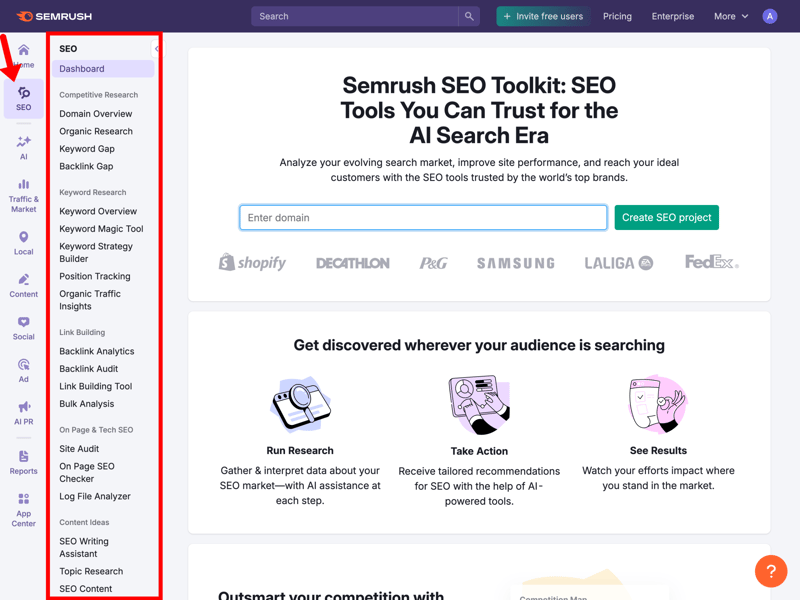Expand the More dropdown in header

tap(731, 16)
